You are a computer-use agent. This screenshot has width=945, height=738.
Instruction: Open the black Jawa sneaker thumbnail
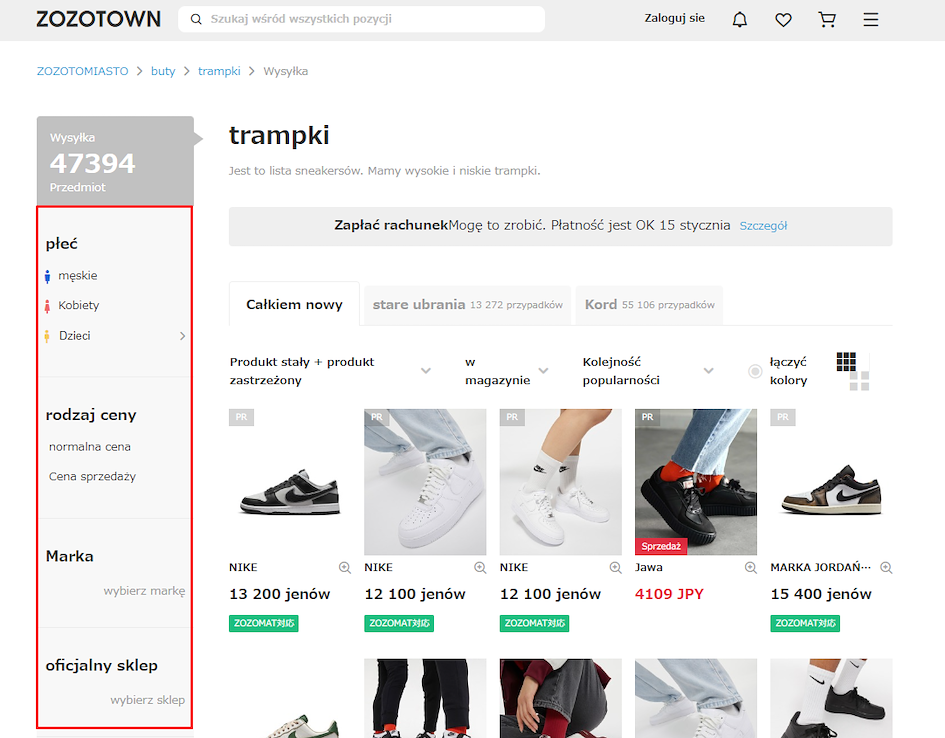[696, 482]
